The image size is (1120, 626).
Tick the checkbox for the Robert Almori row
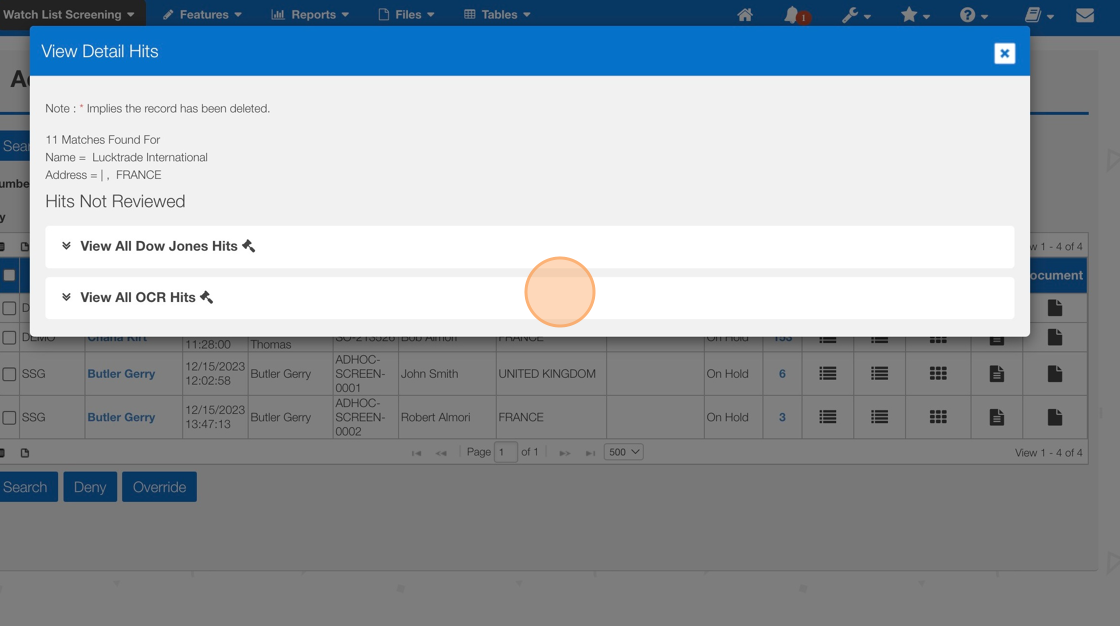pyautogui.click(x=9, y=417)
